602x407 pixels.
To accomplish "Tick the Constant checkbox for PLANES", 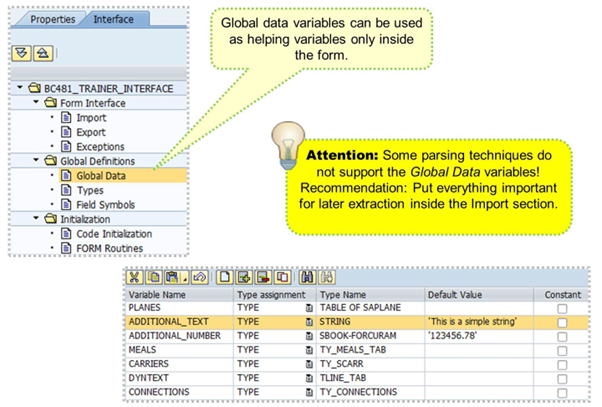I will [x=561, y=309].
